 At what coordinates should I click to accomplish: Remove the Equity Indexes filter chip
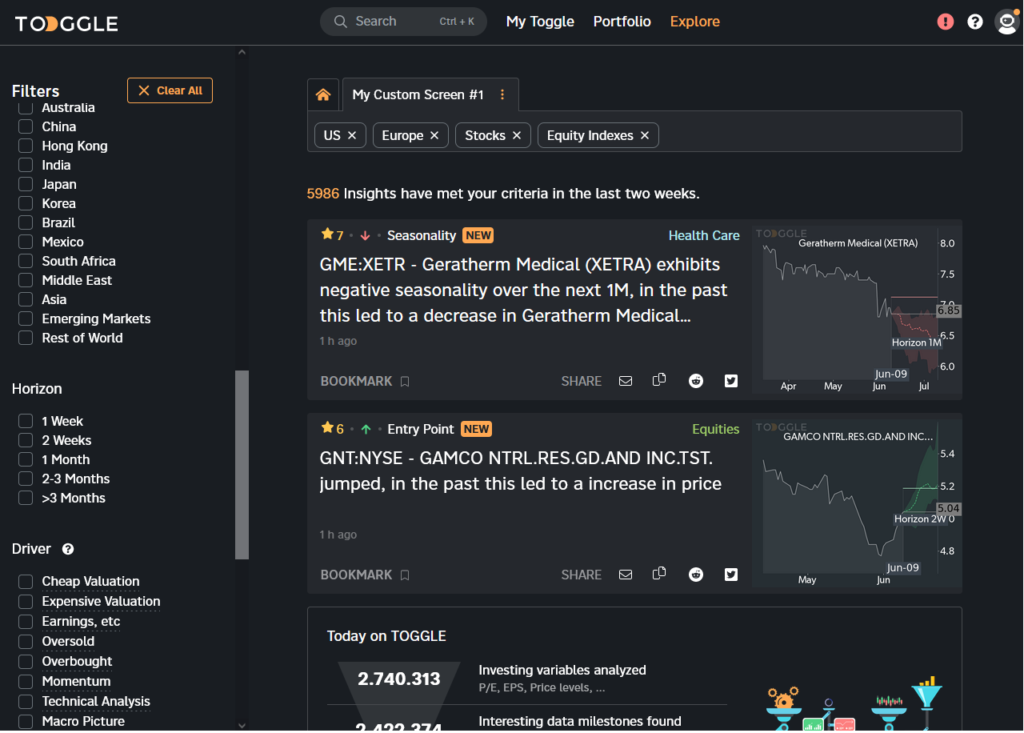coord(645,135)
